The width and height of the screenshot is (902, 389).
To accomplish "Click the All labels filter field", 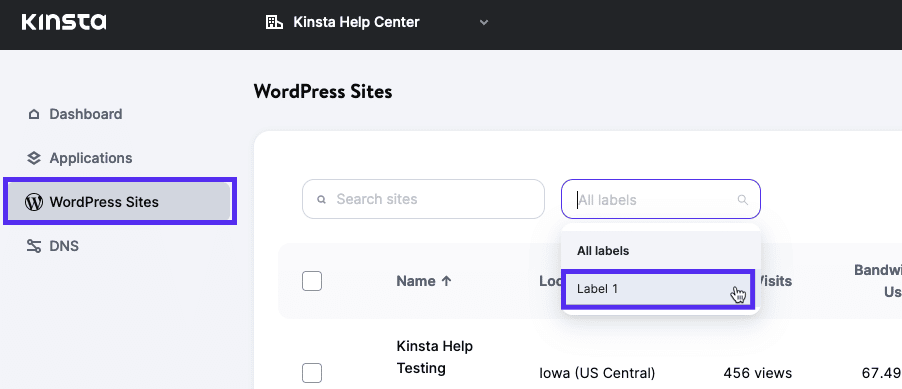I will click(x=661, y=199).
